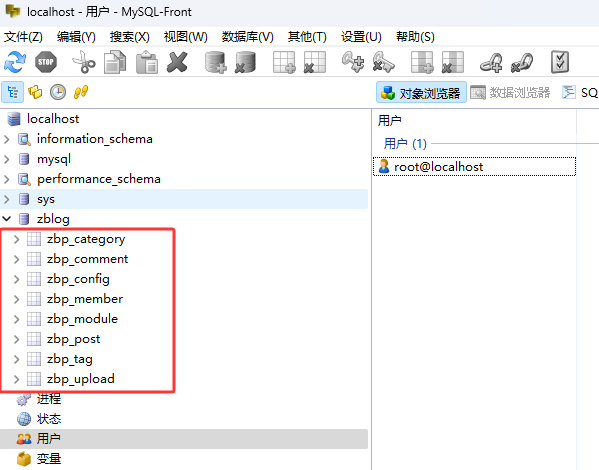The height and width of the screenshot is (470, 599).
Task: Click the copy pages icon
Action: (115, 62)
